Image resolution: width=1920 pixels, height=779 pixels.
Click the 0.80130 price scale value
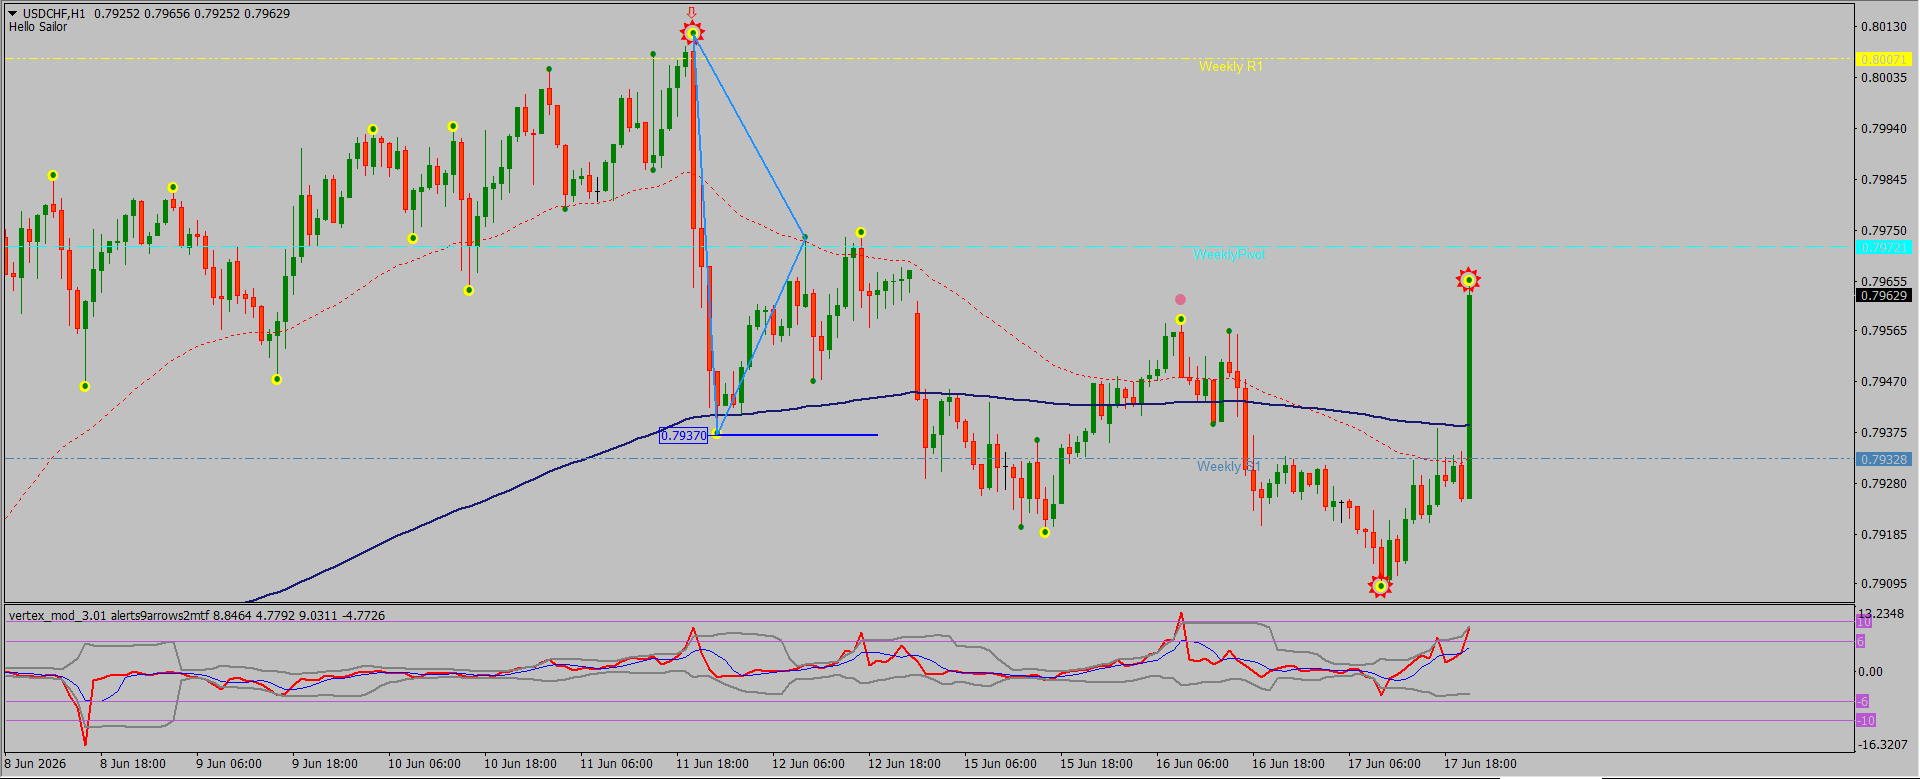click(x=1883, y=27)
